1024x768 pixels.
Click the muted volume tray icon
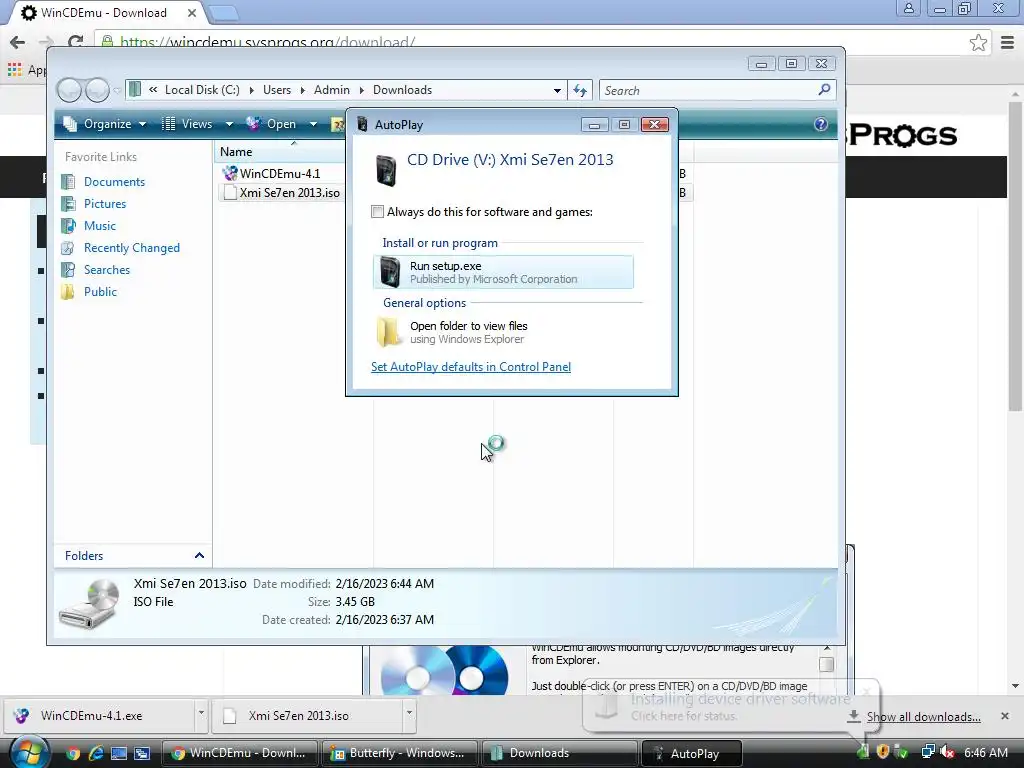(947, 752)
